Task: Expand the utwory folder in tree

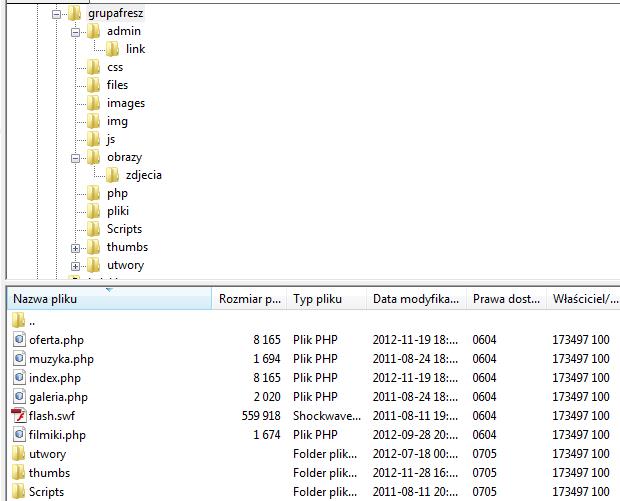Action: 76,265
